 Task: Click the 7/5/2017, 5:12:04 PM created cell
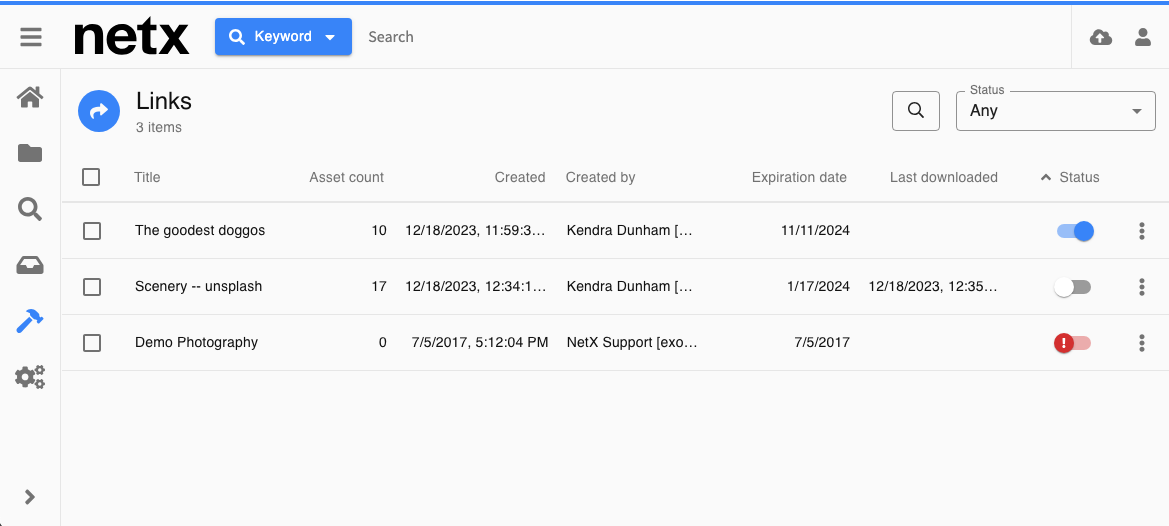479,343
